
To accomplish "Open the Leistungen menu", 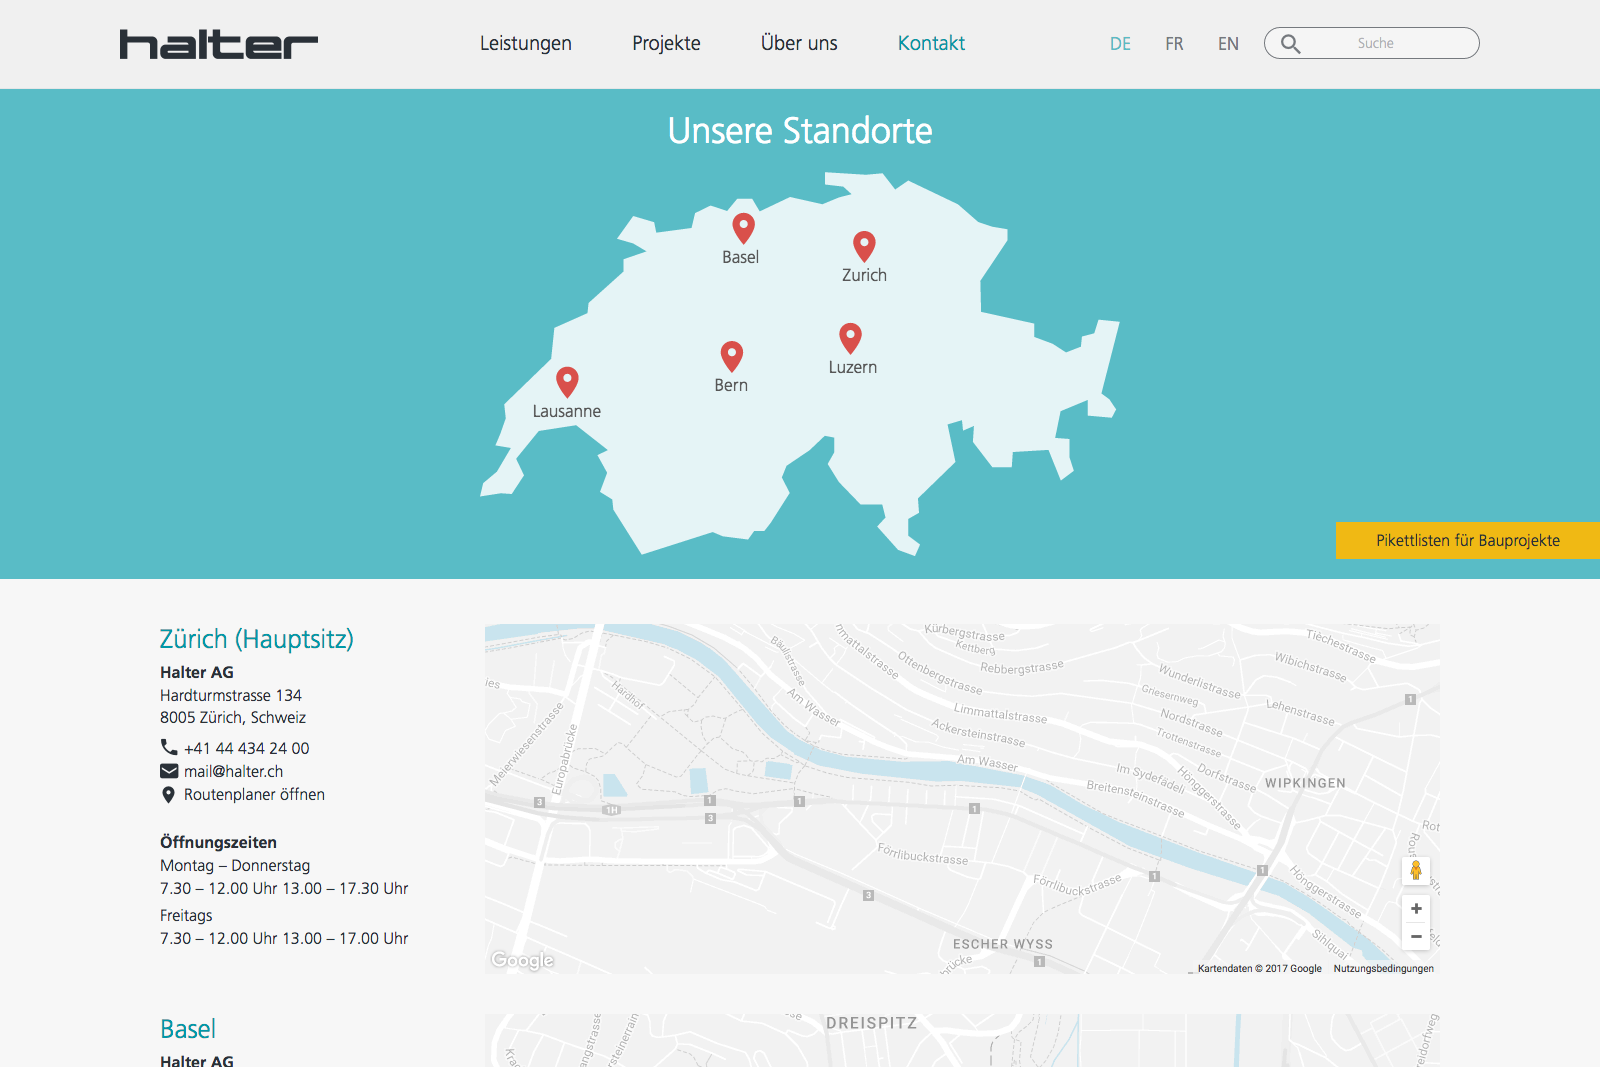I will click(x=525, y=44).
